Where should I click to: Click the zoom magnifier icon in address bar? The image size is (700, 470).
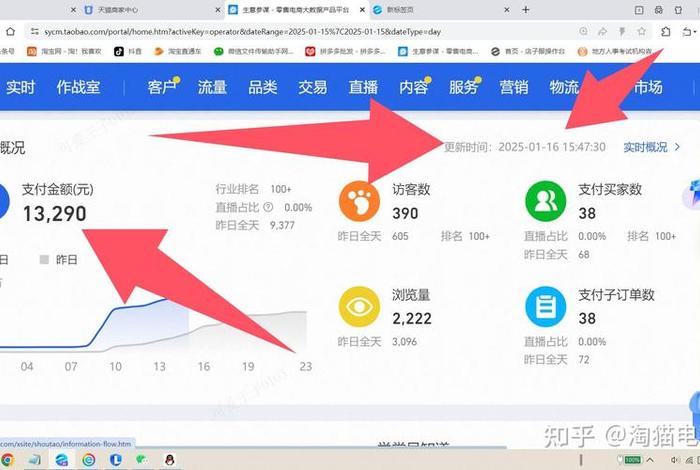tap(583, 31)
